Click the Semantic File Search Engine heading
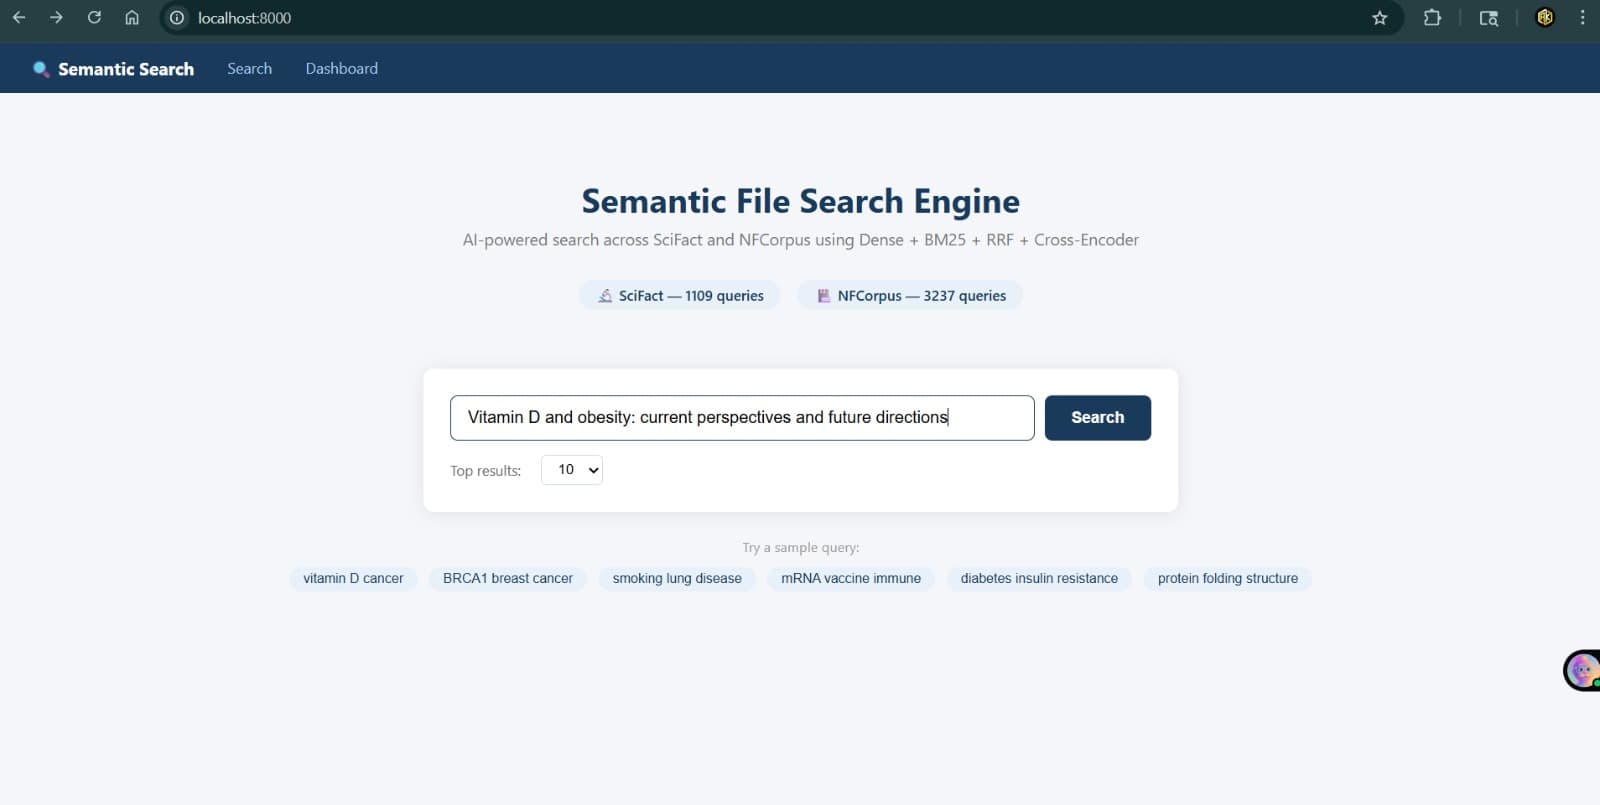This screenshot has width=1600, height=805. coord(801,201)
